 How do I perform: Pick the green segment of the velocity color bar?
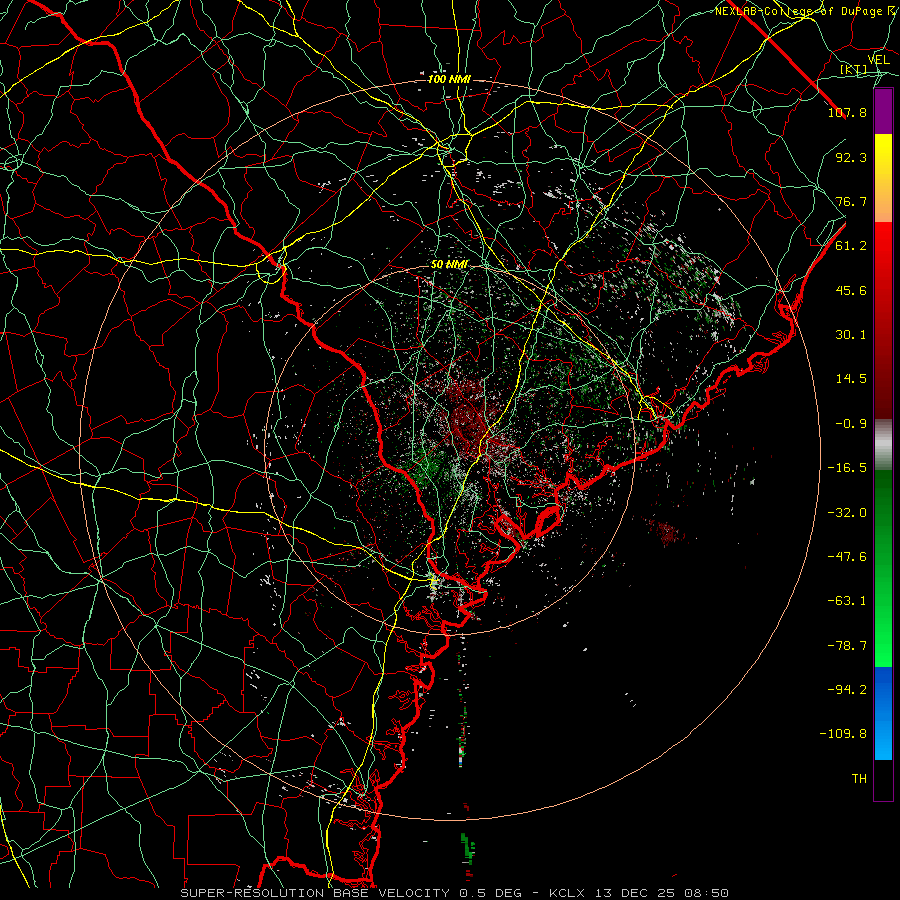(883, 568)
